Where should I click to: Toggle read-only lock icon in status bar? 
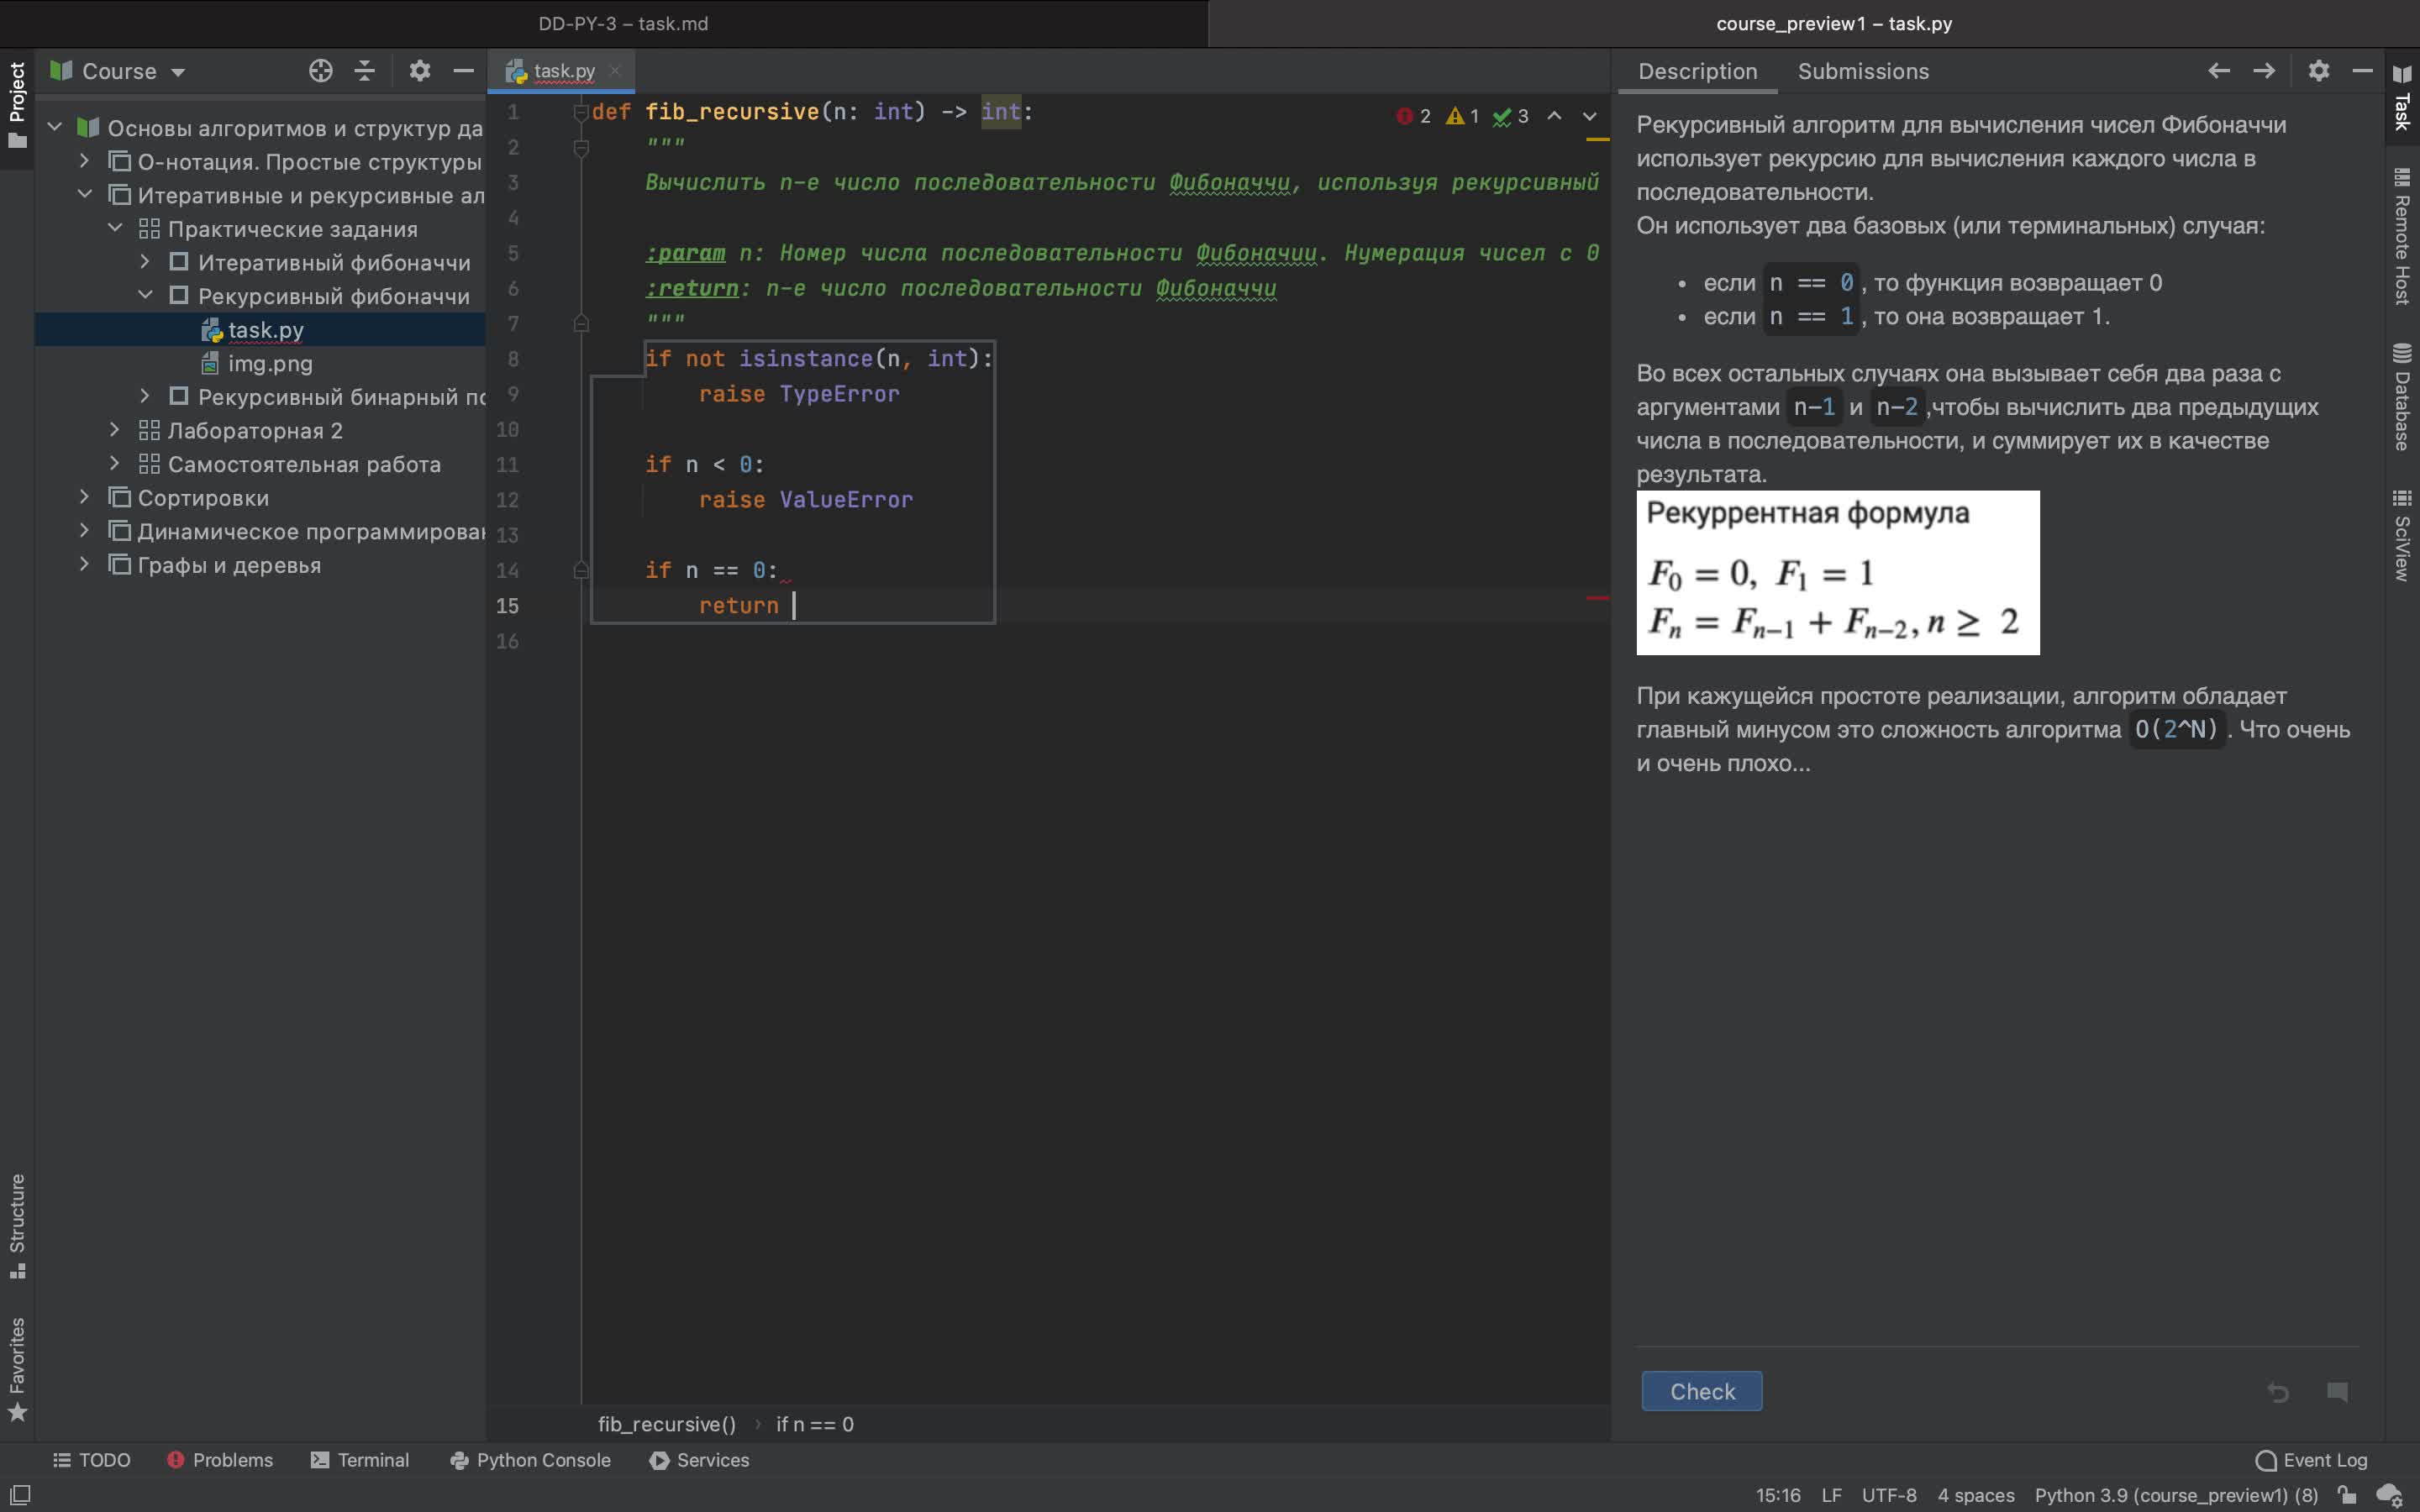(x=2346, y=1495)
